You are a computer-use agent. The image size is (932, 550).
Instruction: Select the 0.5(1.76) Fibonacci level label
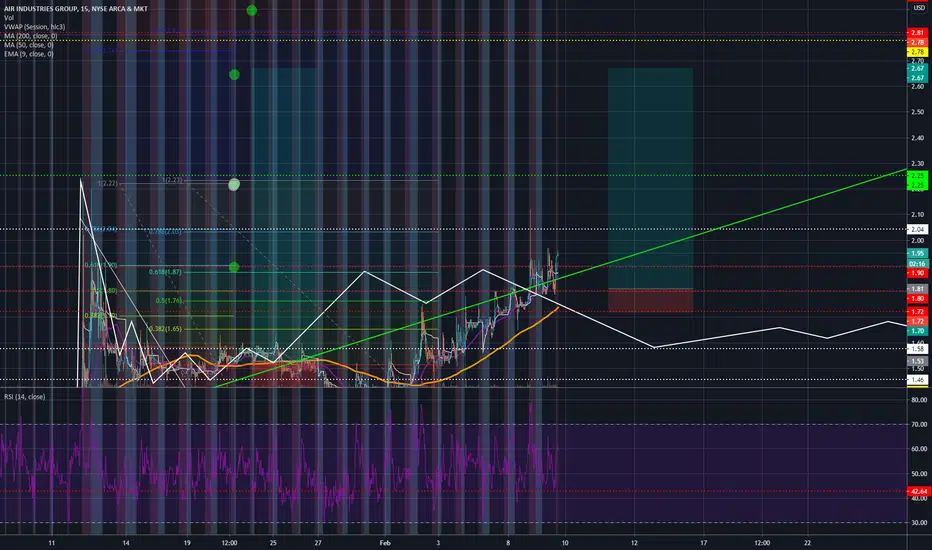169,301
